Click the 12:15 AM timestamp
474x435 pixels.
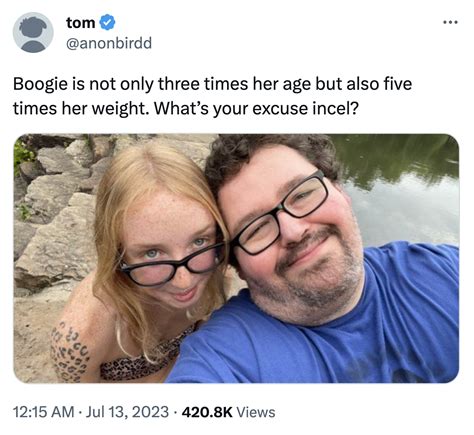coord(44,412)
